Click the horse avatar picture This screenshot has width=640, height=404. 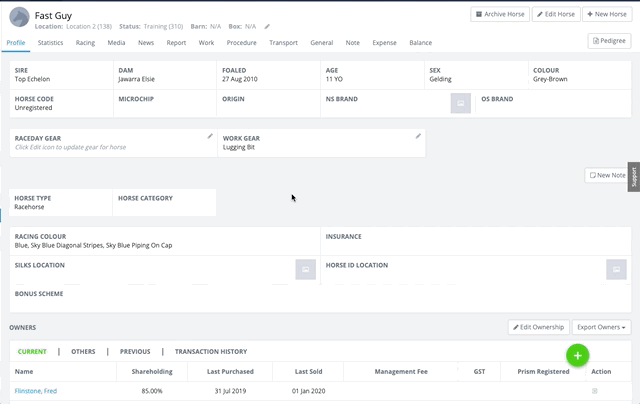(x=17, y=20)
